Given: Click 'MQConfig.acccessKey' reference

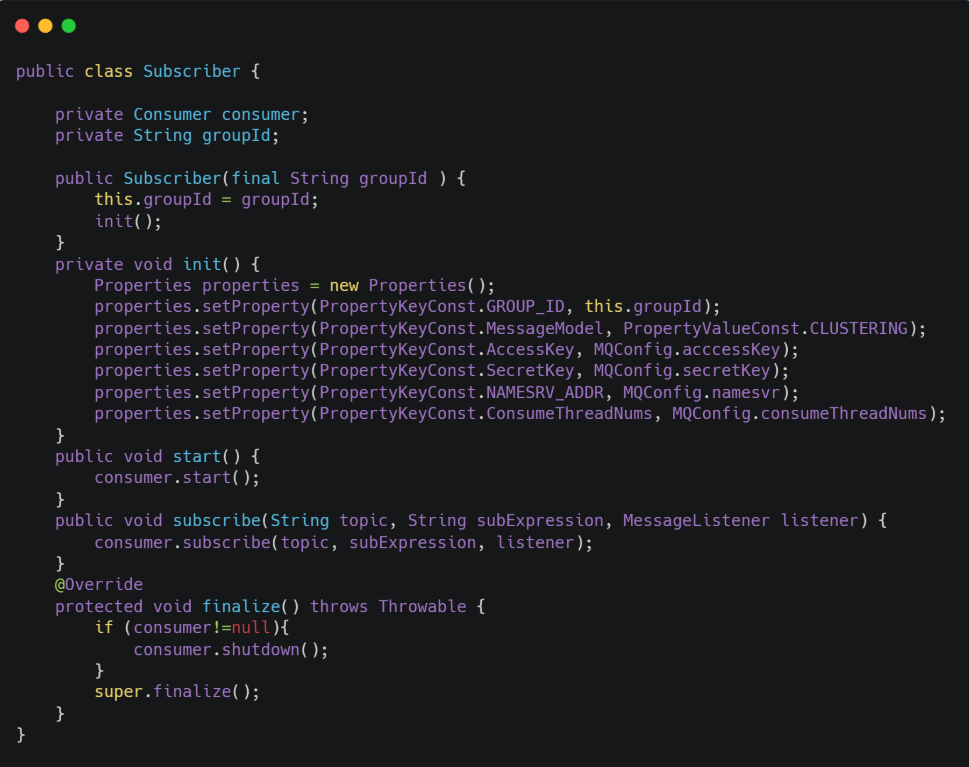Looking at the screenshot, I should click(687, 350).
